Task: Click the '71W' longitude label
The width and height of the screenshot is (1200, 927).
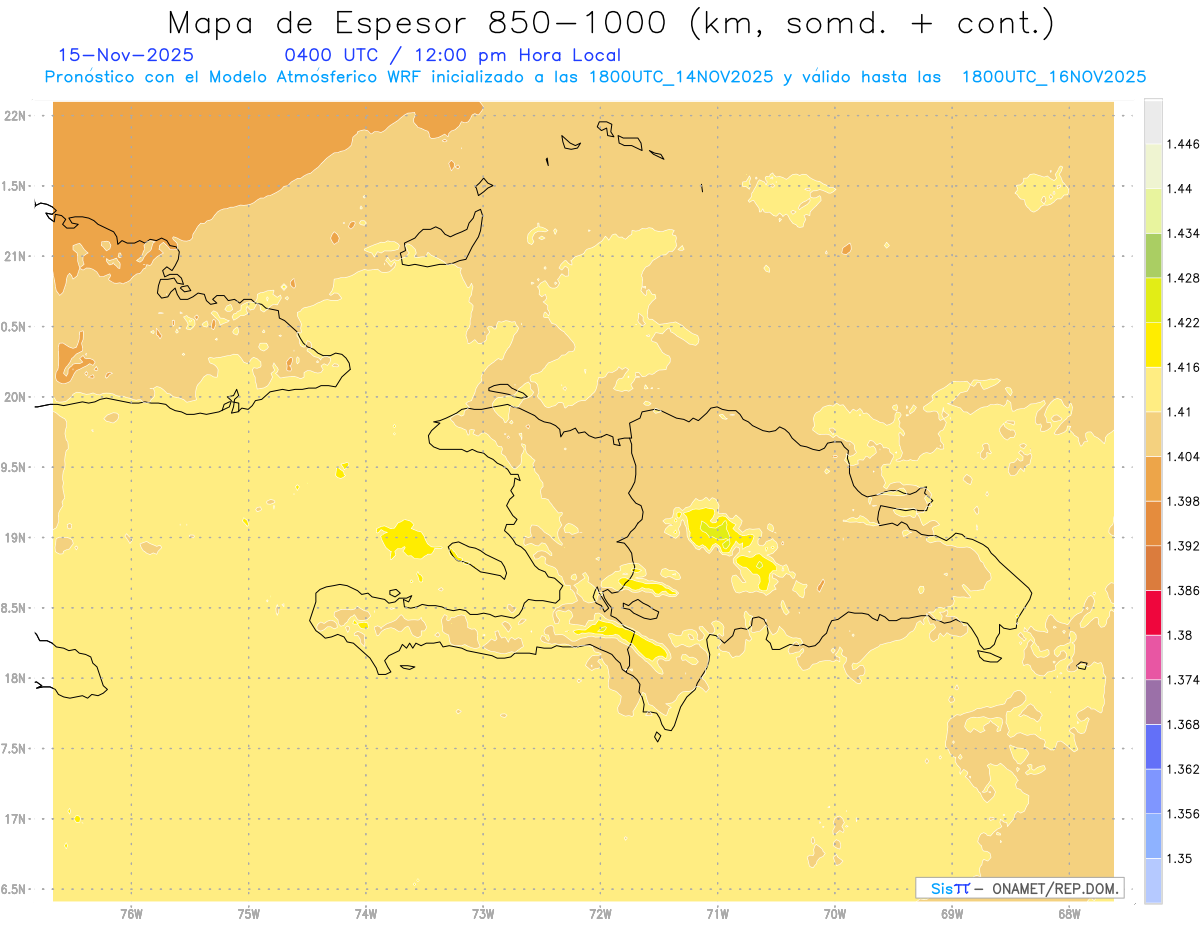Action: tap(717, 913)
